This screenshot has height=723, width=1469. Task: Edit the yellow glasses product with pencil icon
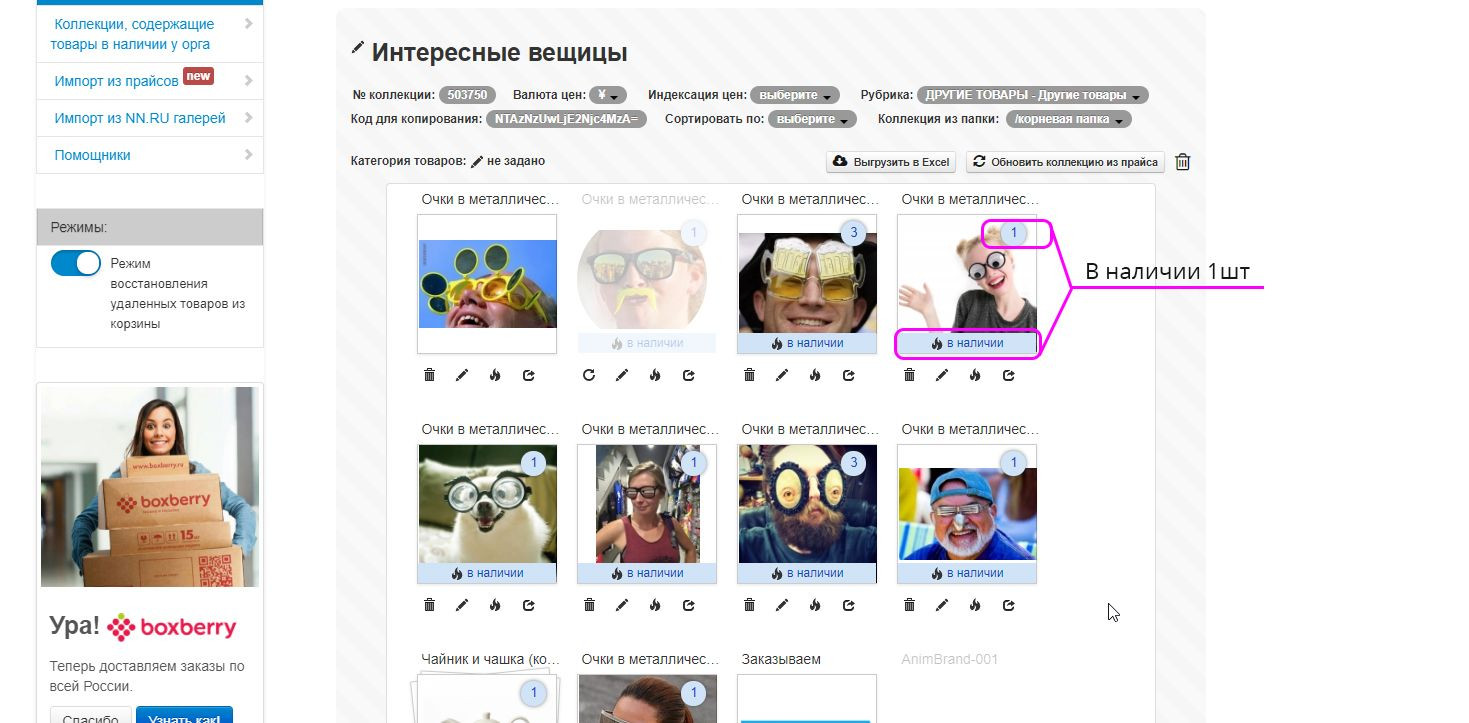[x=462, y=375]
